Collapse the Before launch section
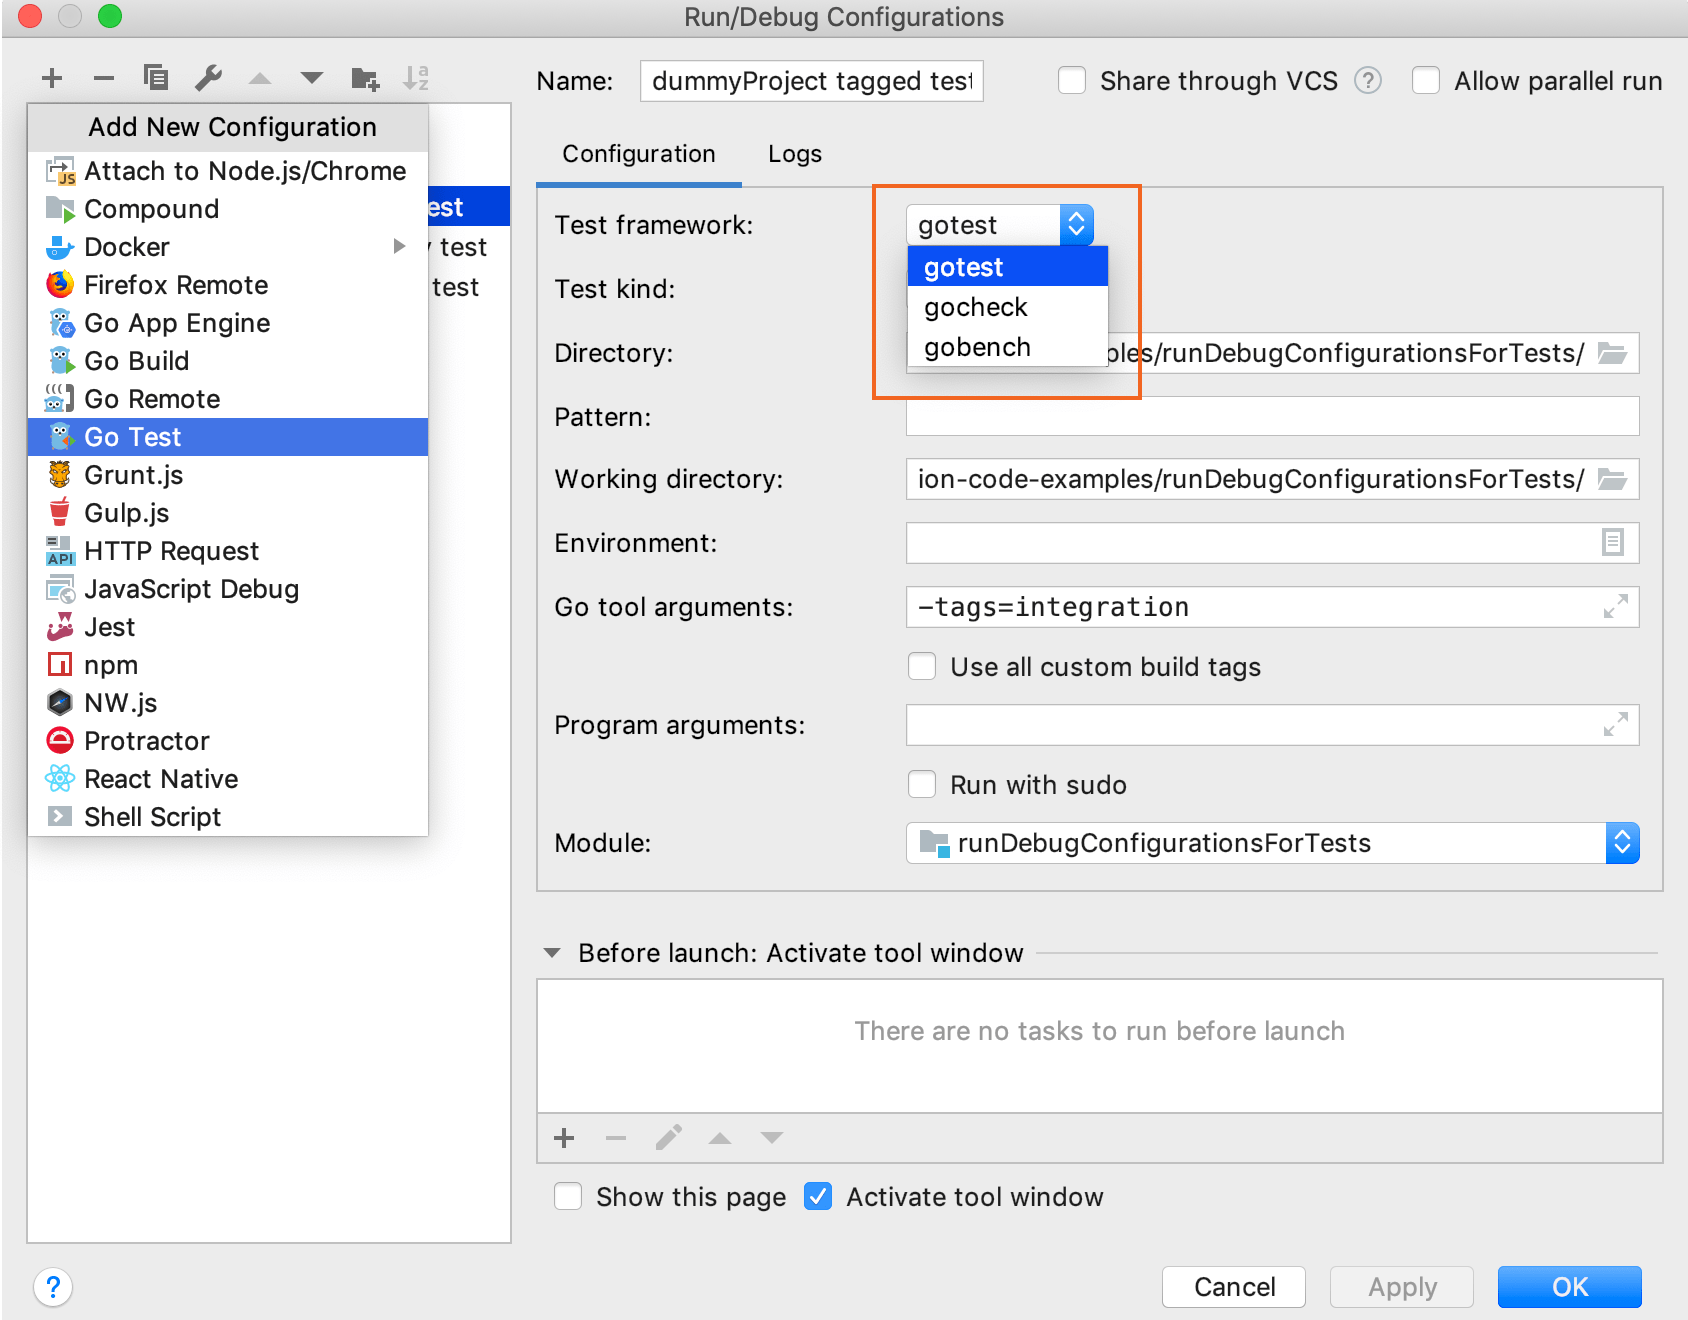This screenshot has width=1688, height=1320. [552, 953]
